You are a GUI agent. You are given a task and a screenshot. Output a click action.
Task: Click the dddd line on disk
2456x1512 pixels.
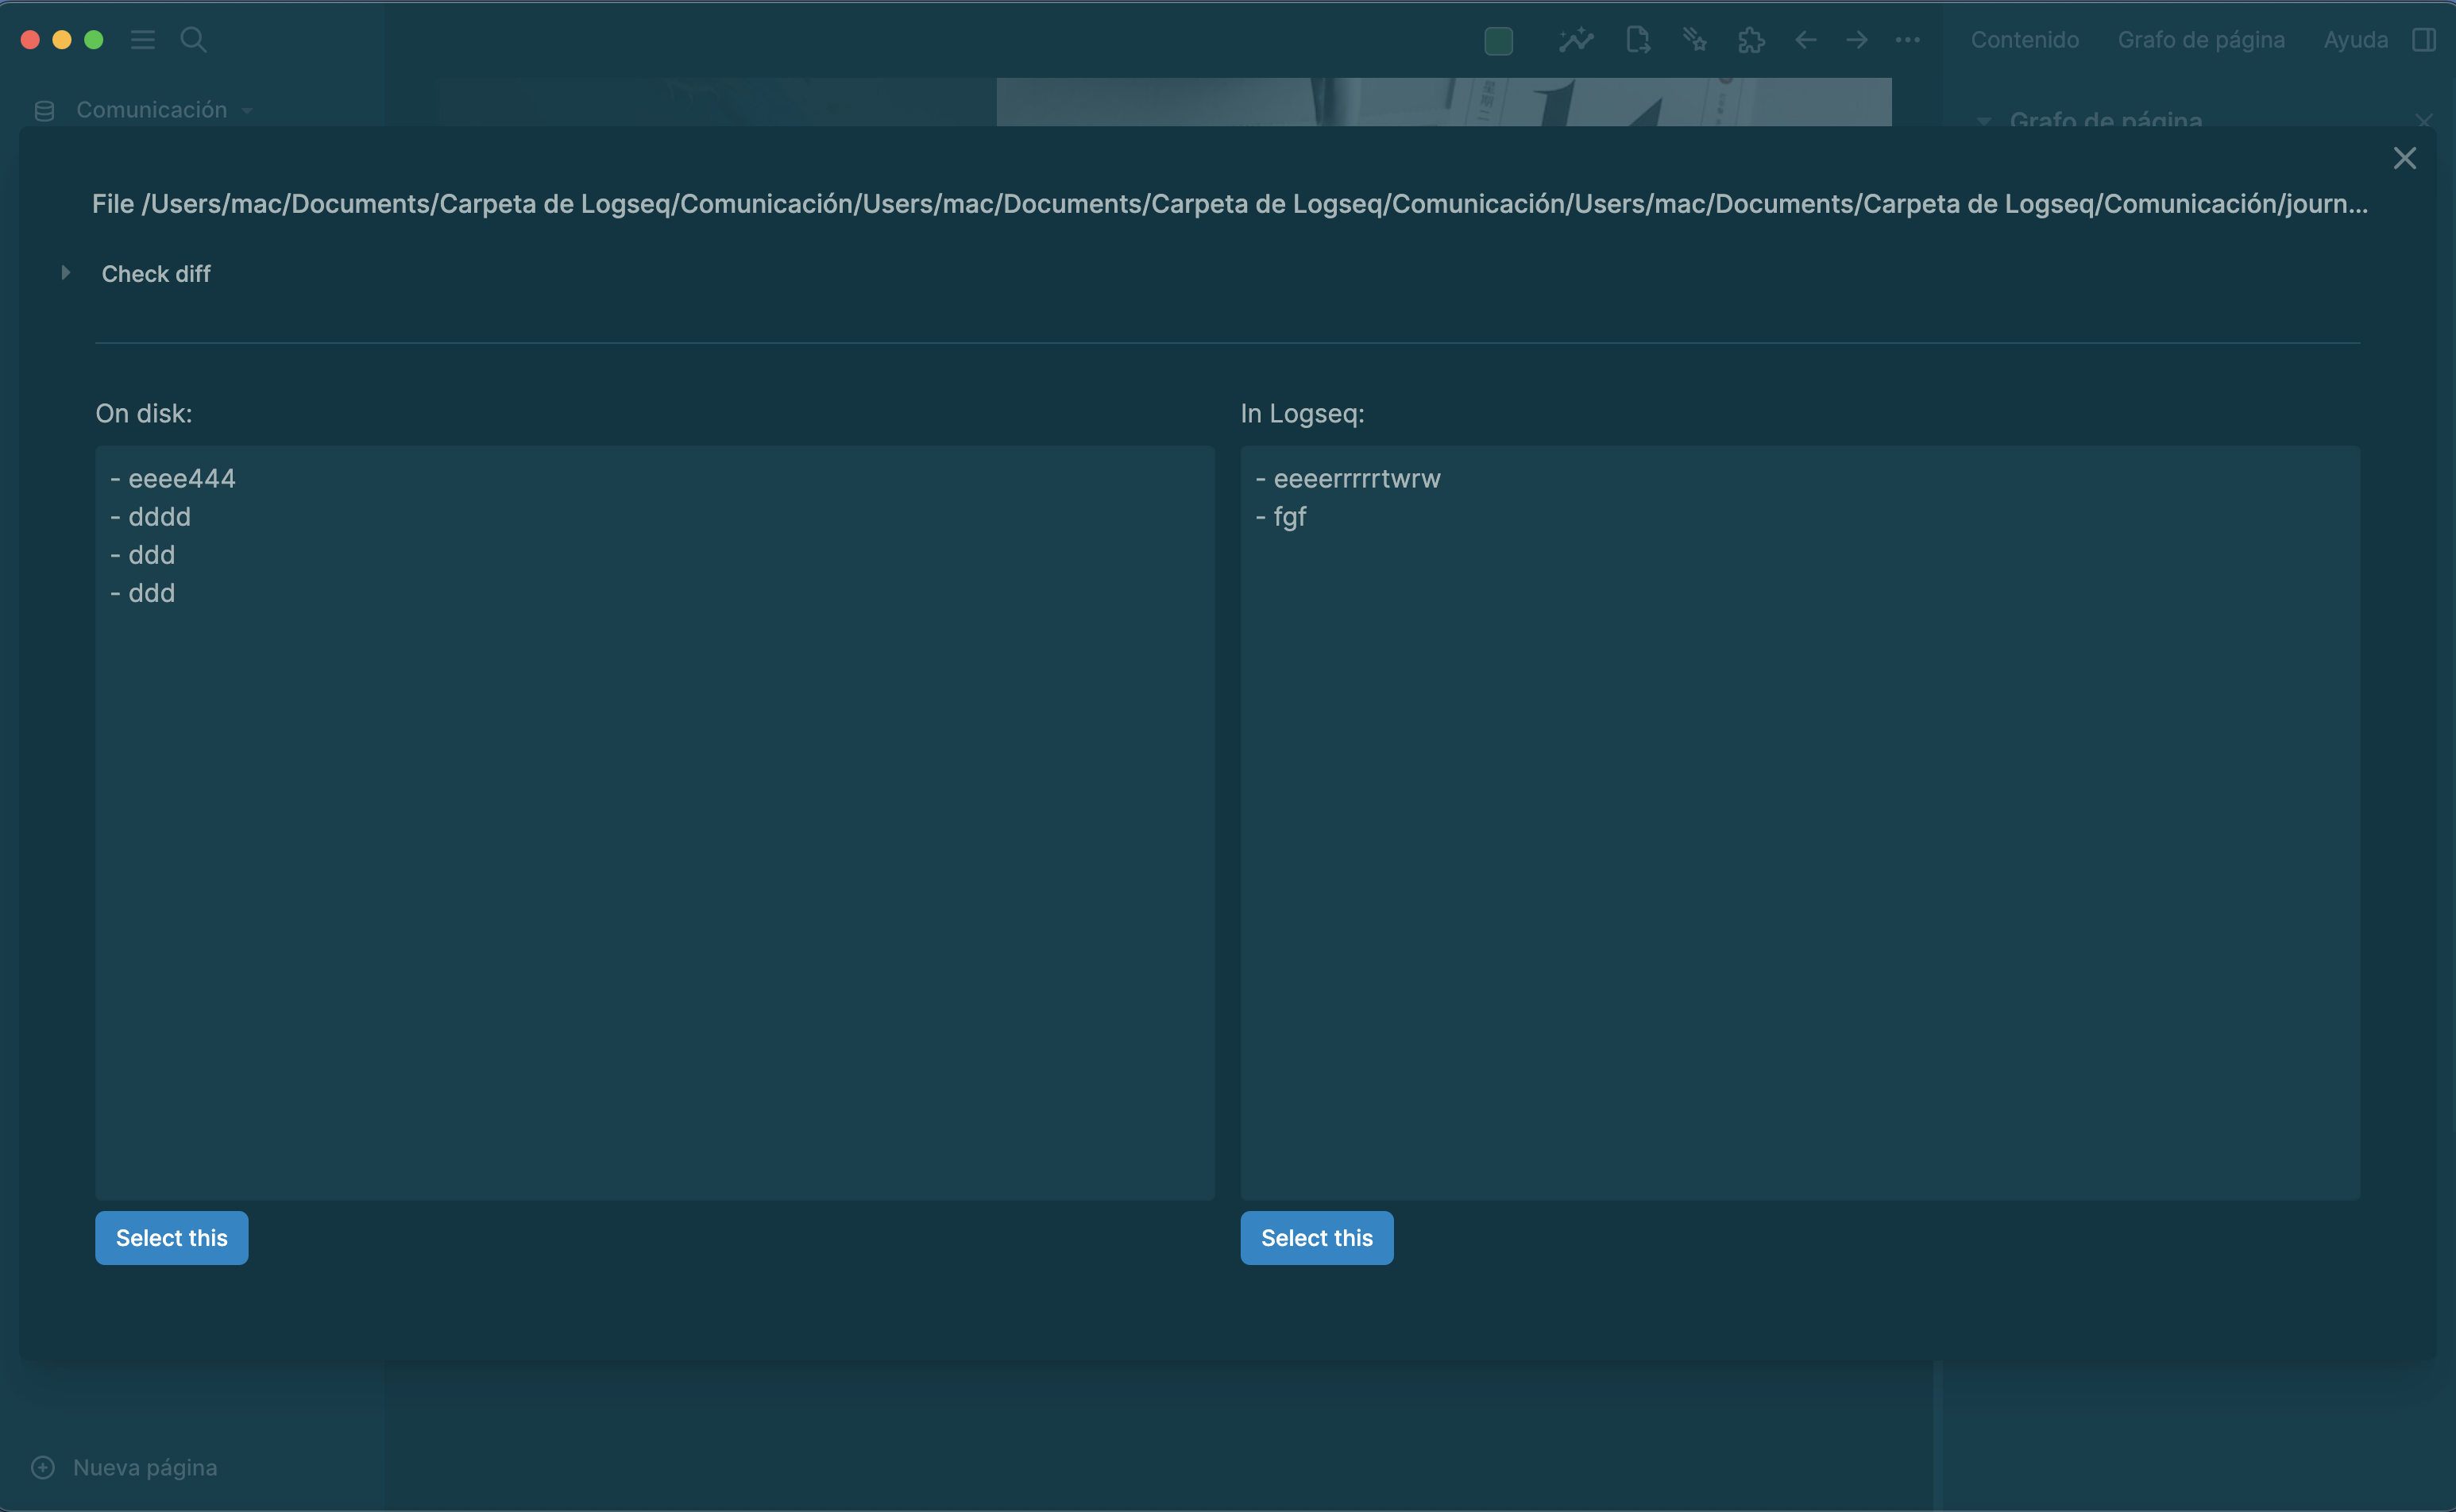click(150, 516)
